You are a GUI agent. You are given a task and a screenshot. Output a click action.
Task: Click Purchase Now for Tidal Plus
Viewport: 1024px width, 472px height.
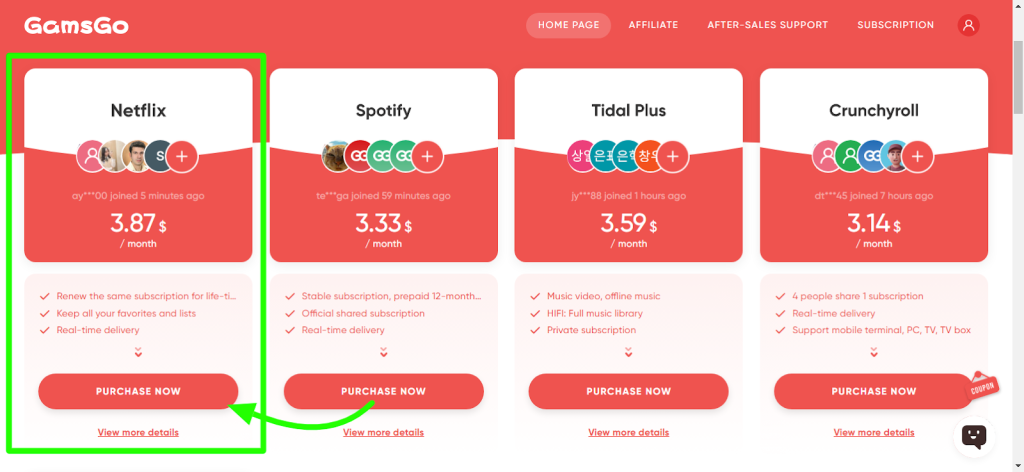coord(628,392)
